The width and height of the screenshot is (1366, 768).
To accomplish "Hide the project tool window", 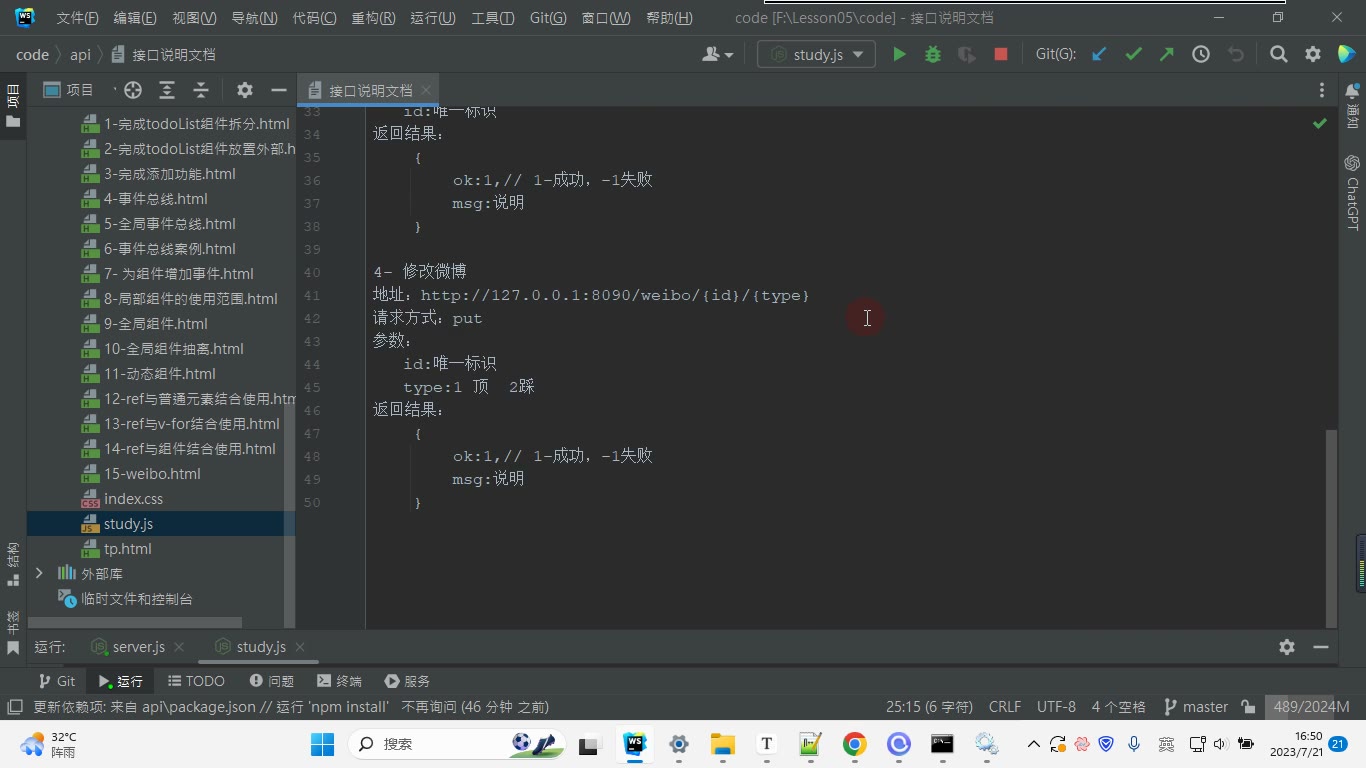I will pos(279,90).
